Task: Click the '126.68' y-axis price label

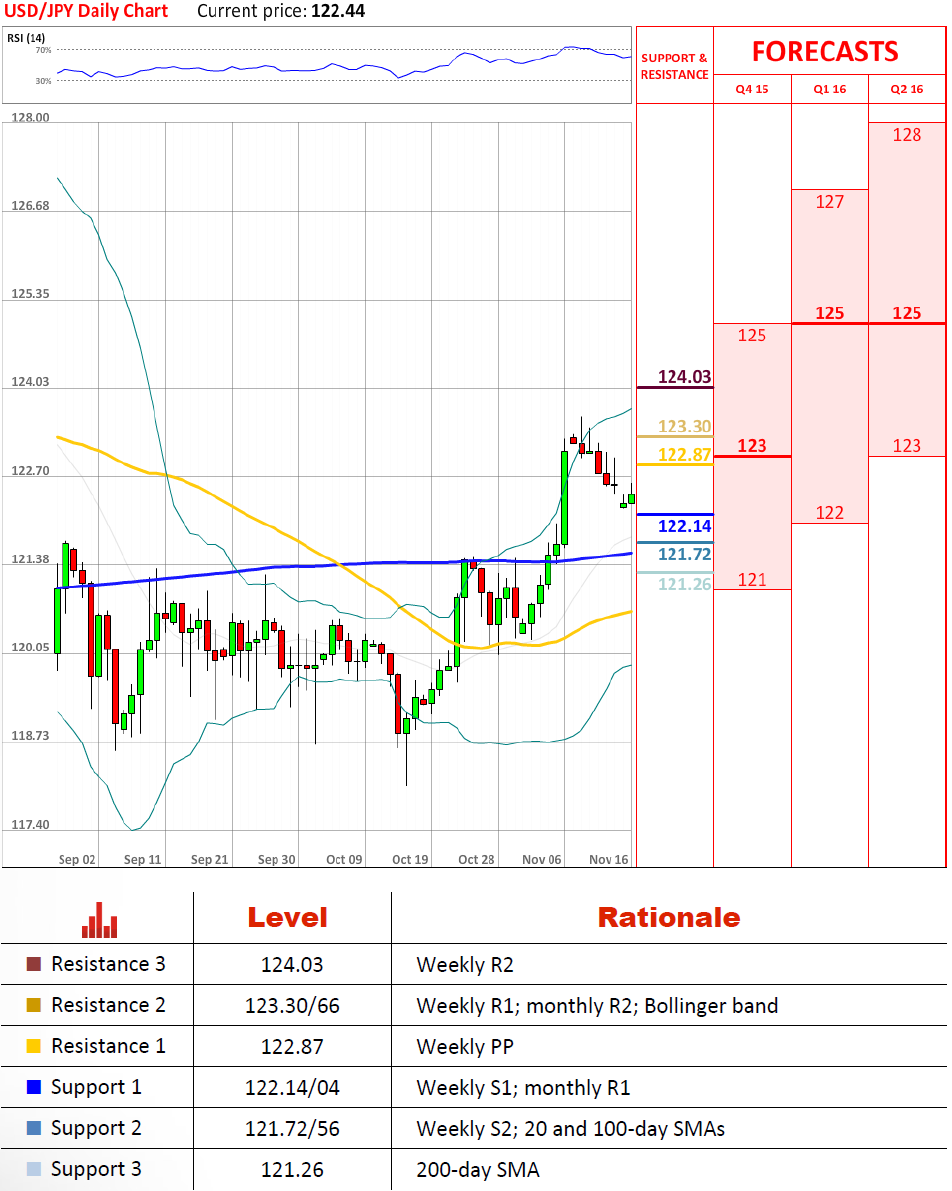Action: point(30,206)
